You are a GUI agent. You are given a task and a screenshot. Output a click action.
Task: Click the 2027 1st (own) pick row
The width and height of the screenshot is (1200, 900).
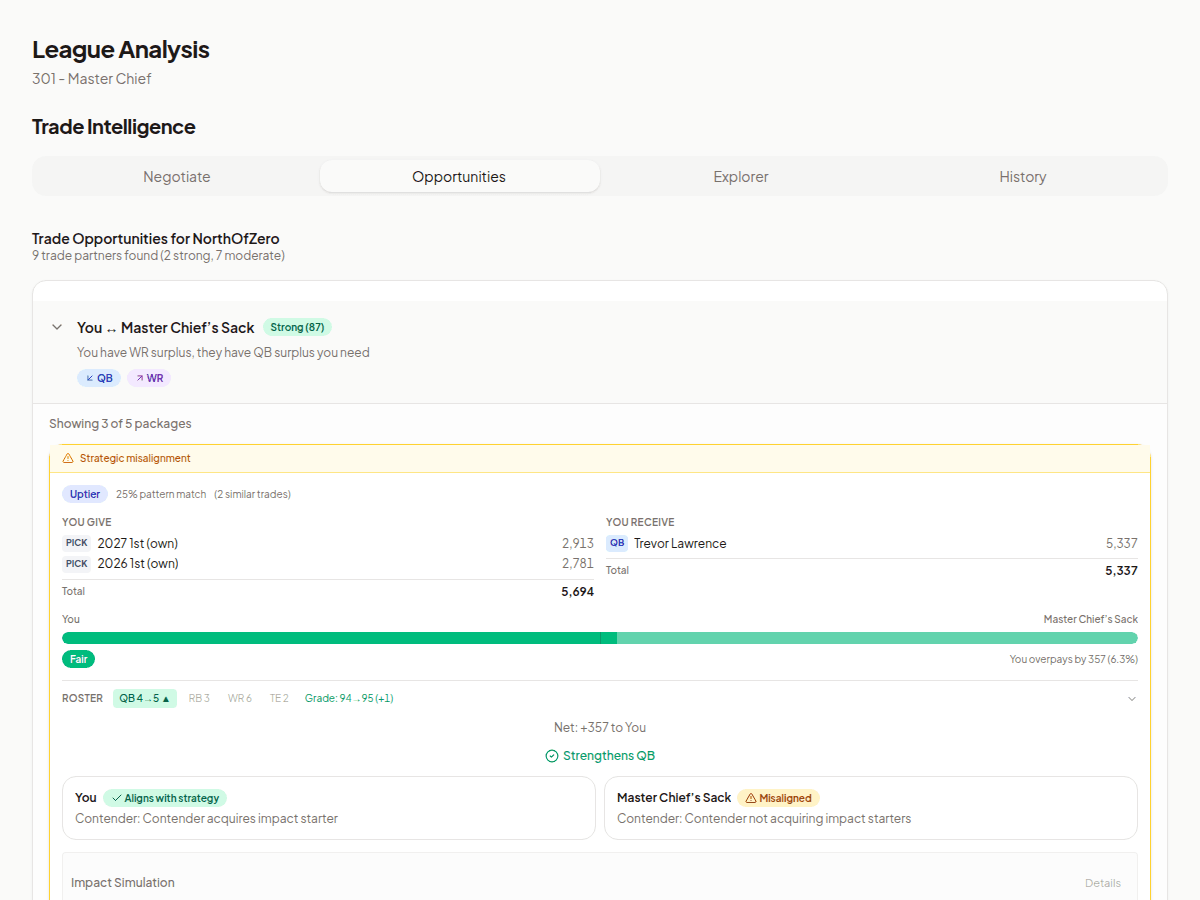[138, 543]
